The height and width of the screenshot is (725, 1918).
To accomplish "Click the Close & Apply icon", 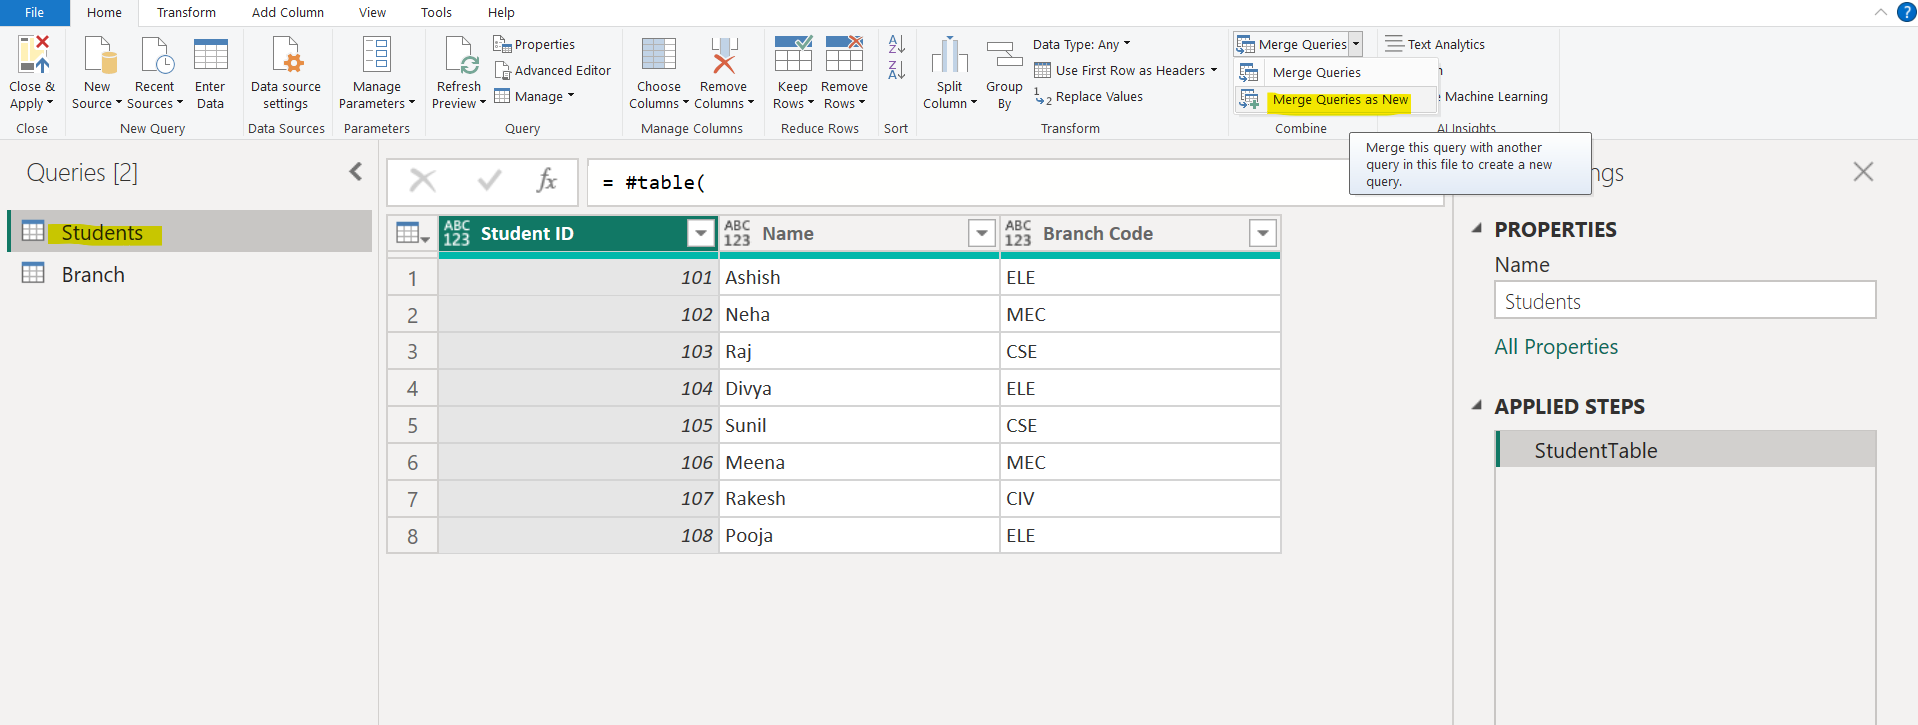I will 33,56.
